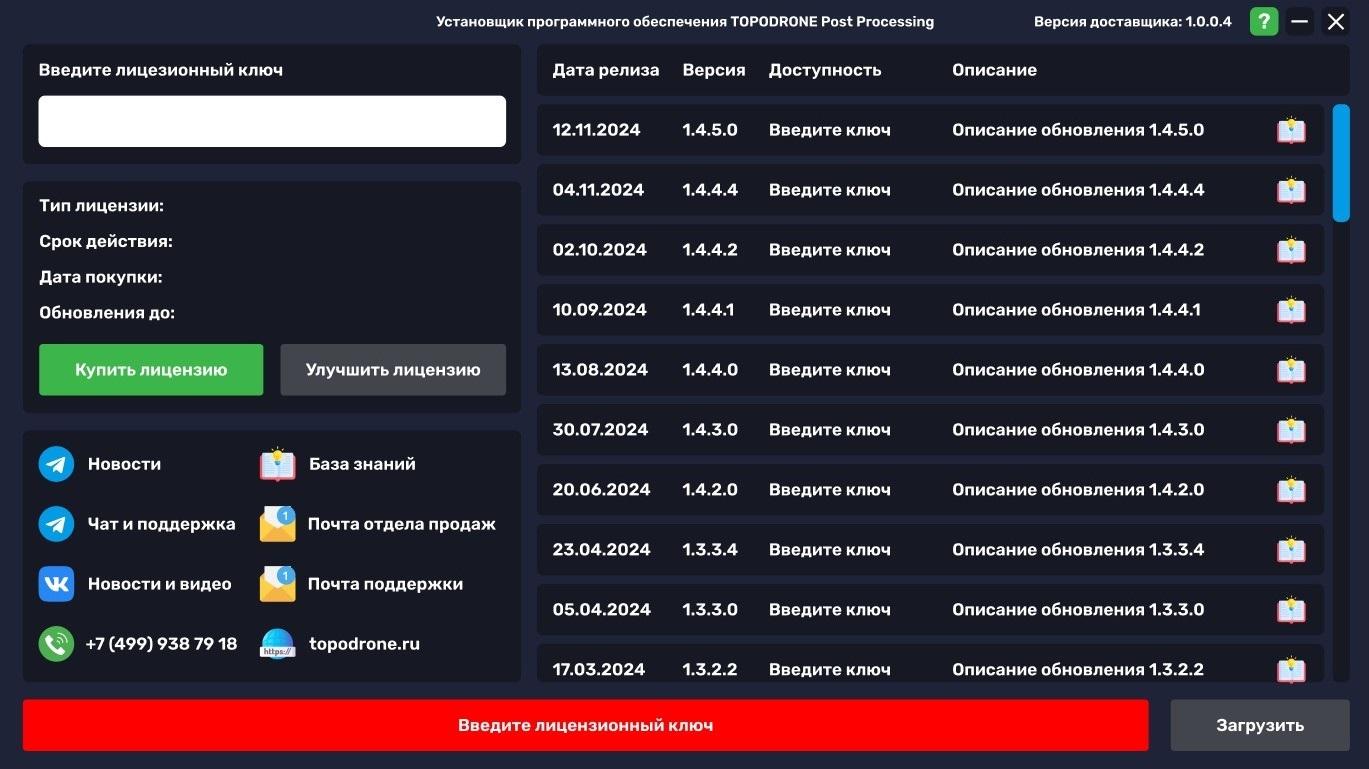Click the База знаний book icon
Screen dimensions: 1369x769
(x=278, y=464)
